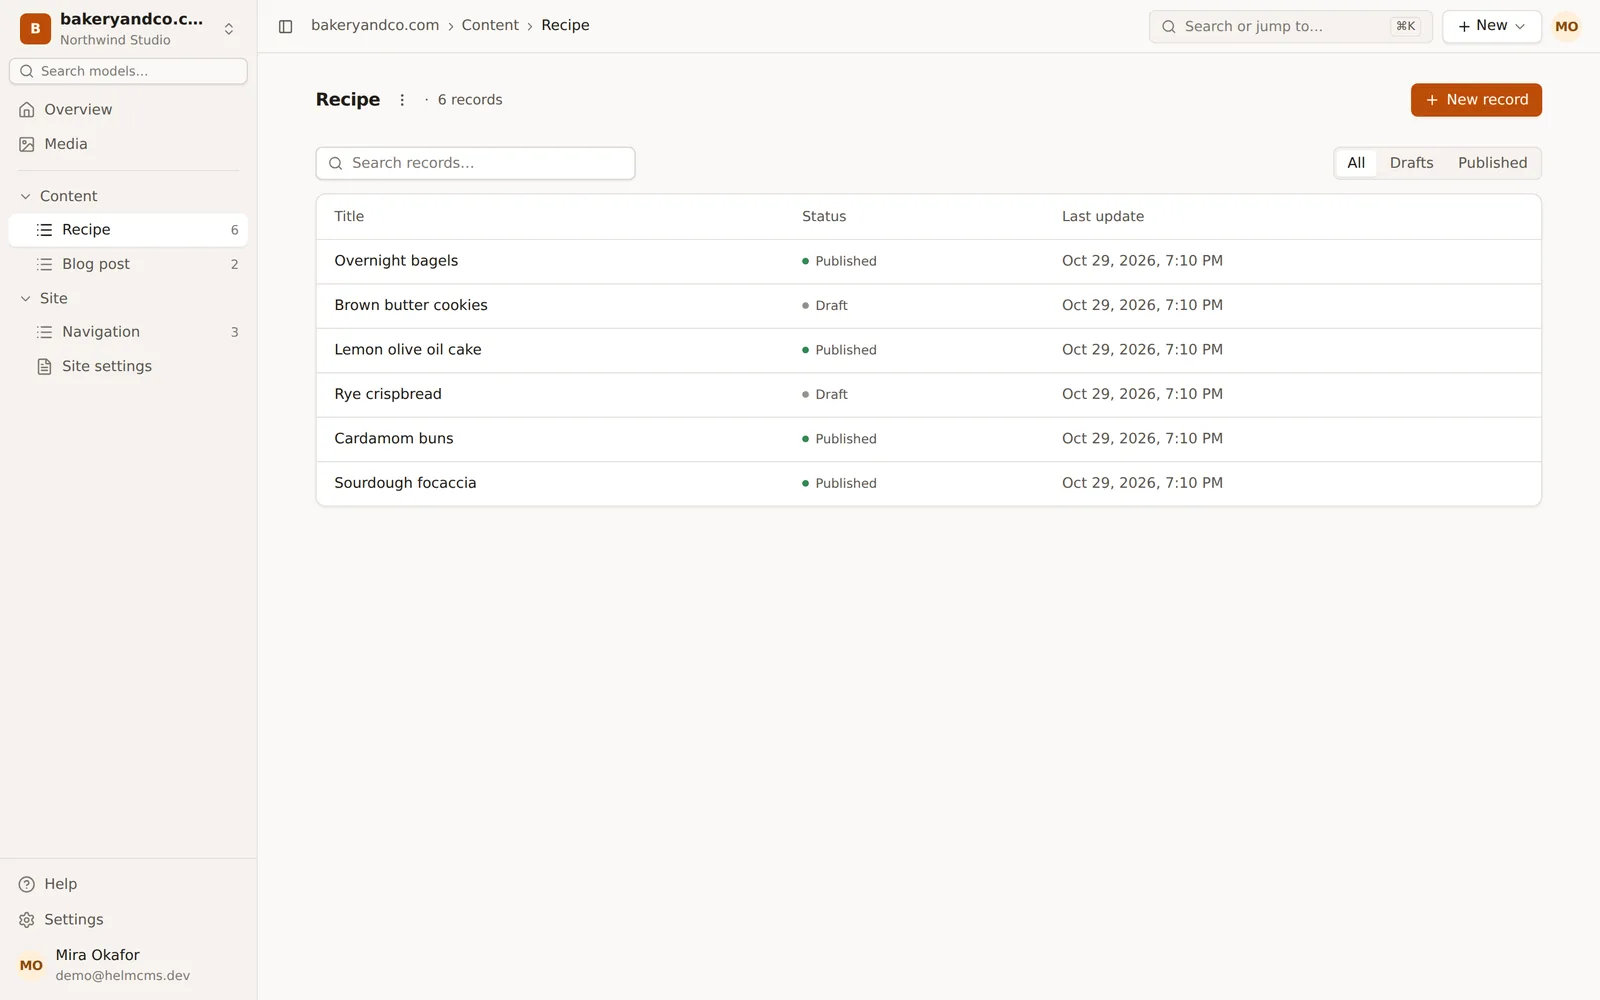Click the Settings gear icon
Viewport: 1600px width, 1000px height.
27,920
